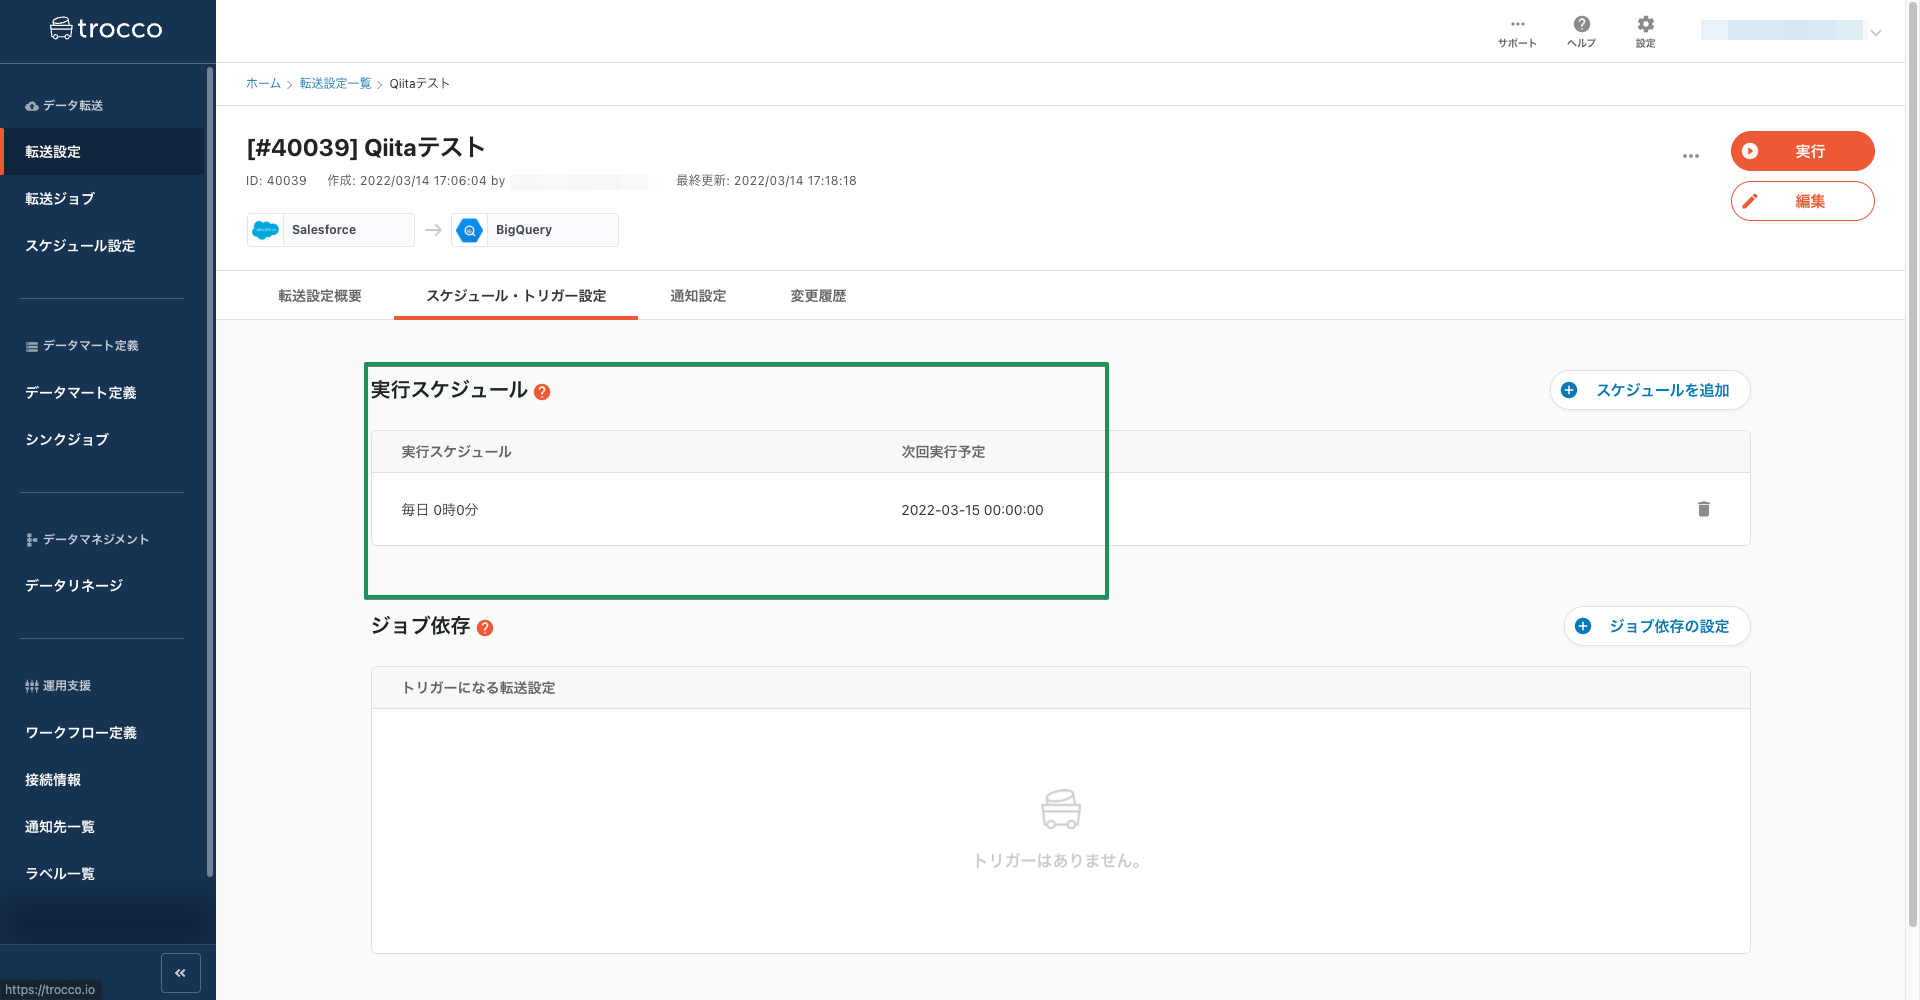Image resolution: width=1920 pixels, height=1000 pixels.
Task: Click the BigQuery destination icon
Action: point(469,230)
